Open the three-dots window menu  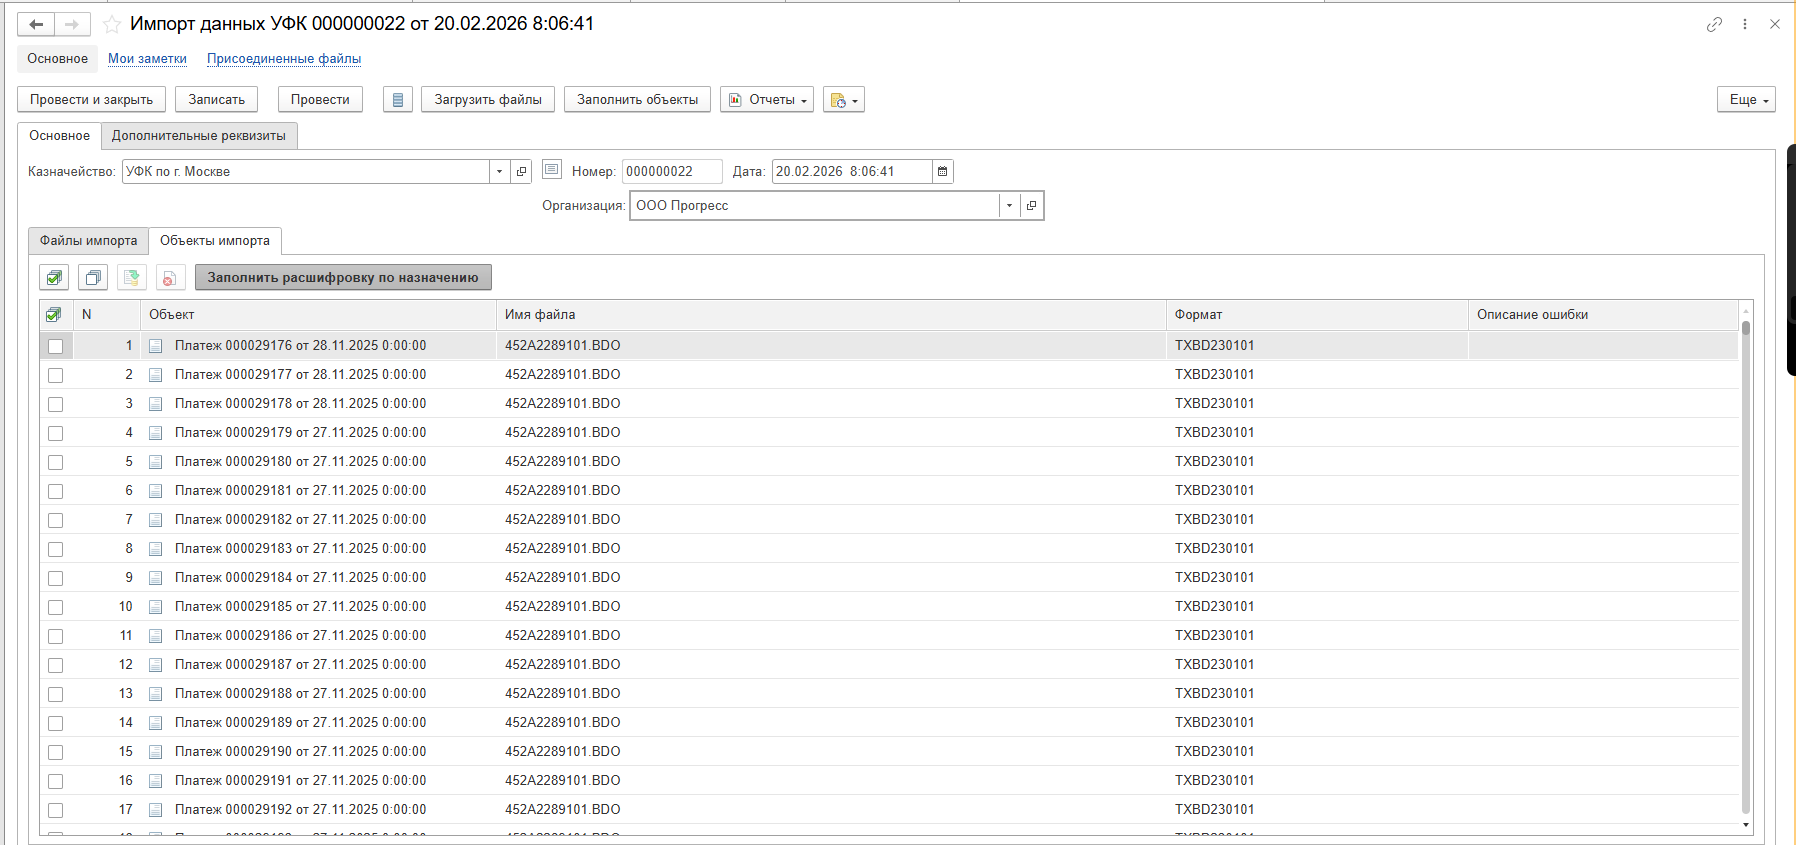[x=1745, y=24]
